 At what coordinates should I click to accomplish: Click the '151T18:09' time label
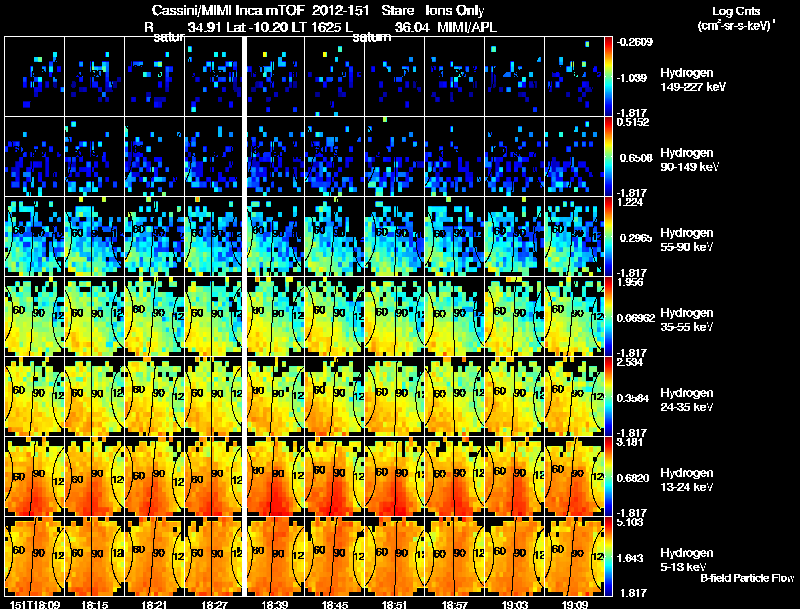35,604
